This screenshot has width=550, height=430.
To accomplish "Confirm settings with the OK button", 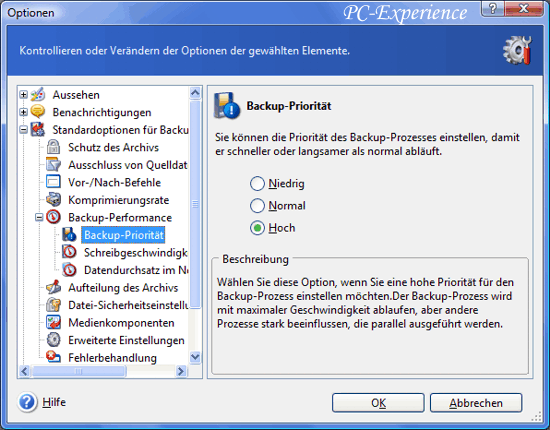I will (x=378, y=403).
